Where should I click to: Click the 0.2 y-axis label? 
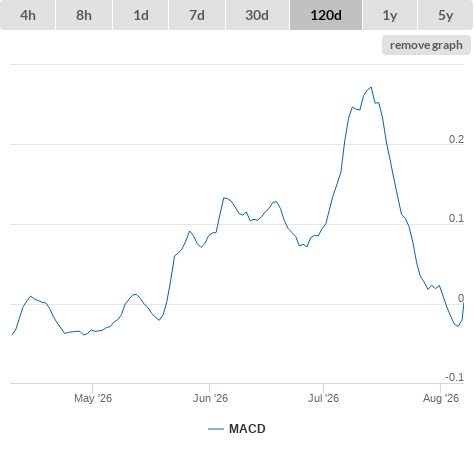tap(456, 139)
